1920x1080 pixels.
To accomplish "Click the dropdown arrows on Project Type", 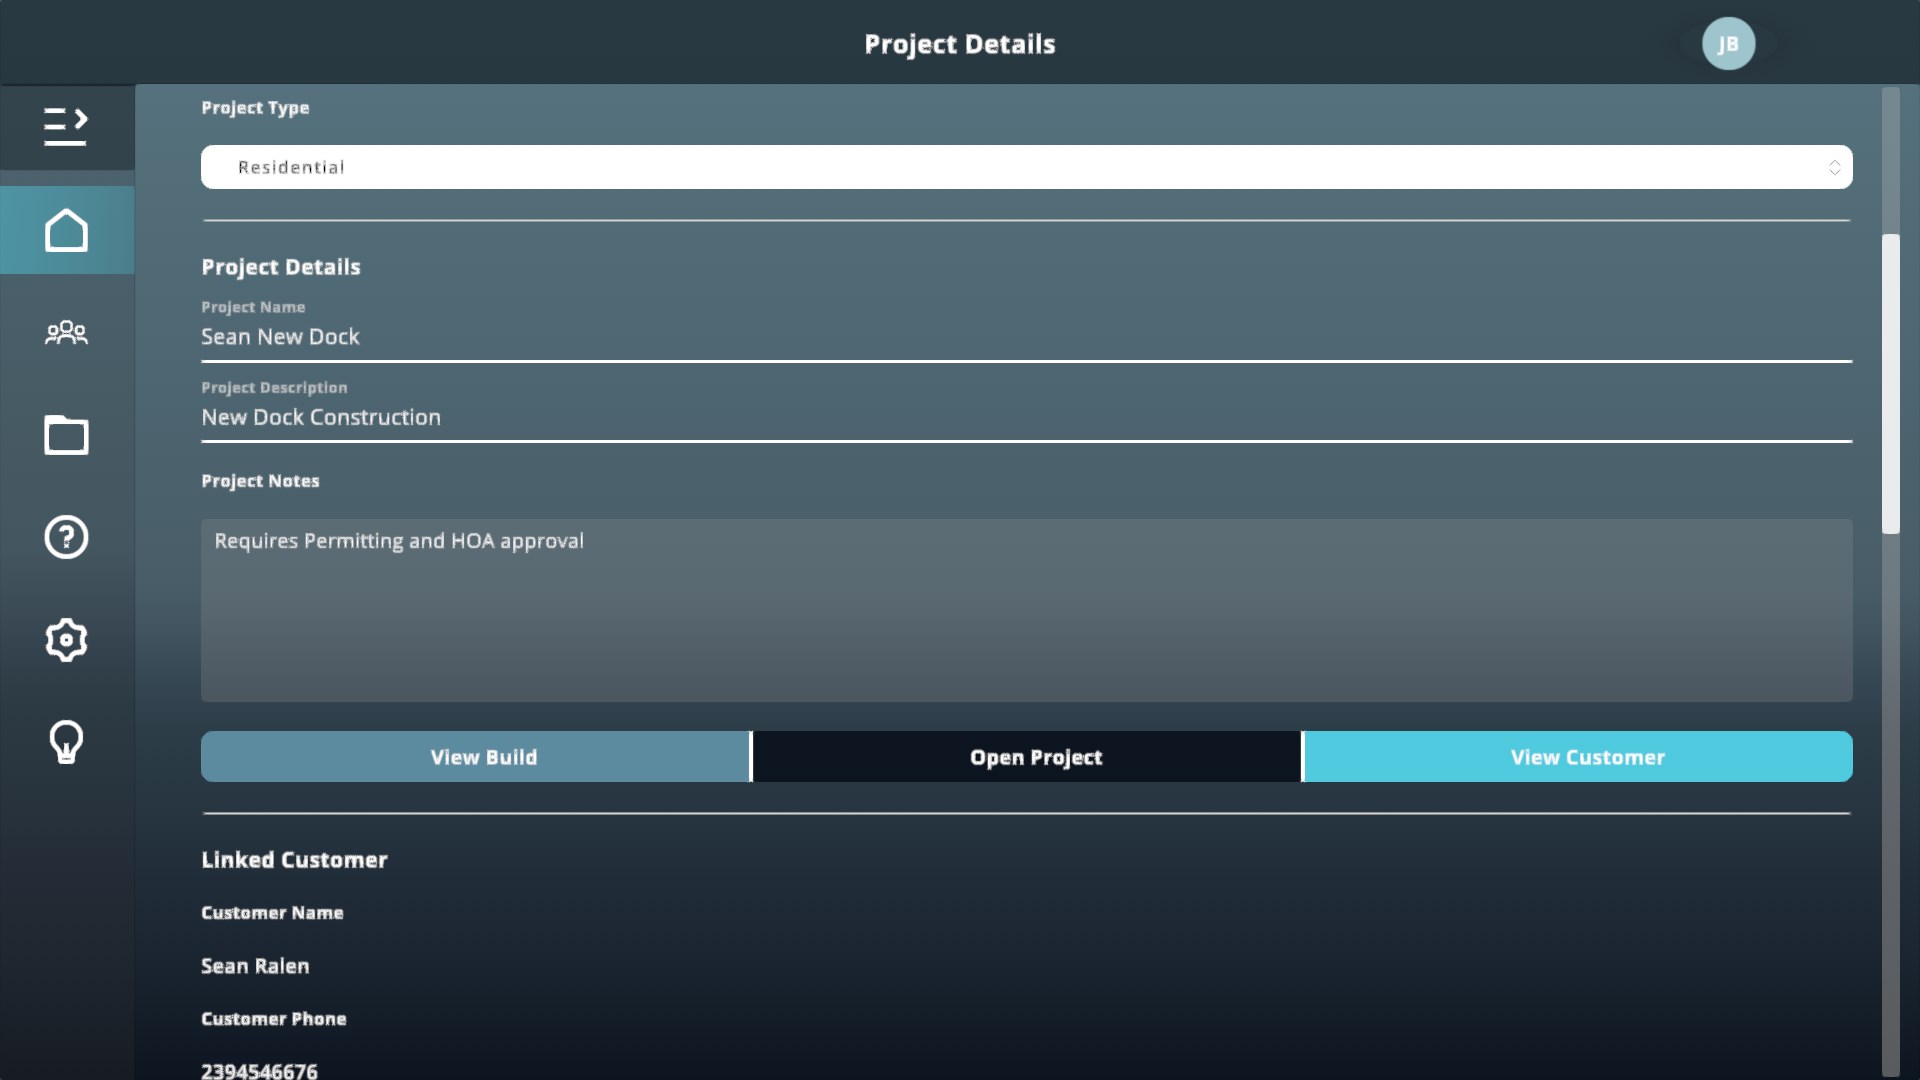I will tap(1834, 167).
